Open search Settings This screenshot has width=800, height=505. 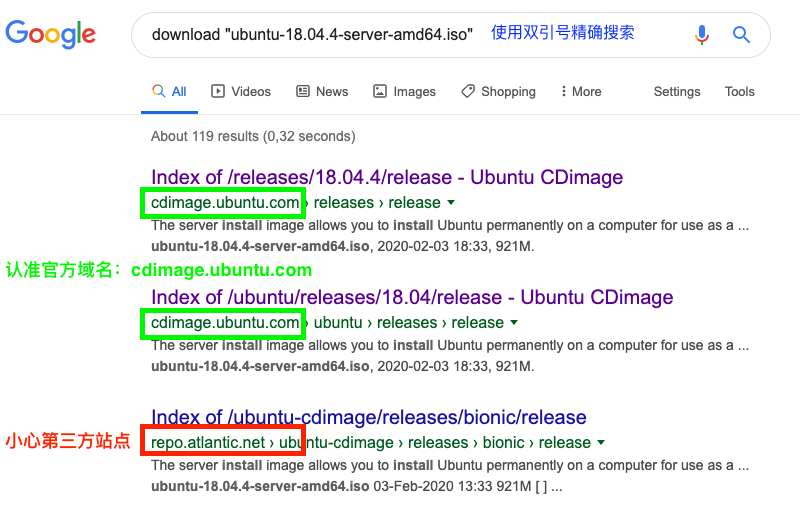click(677, 91)
